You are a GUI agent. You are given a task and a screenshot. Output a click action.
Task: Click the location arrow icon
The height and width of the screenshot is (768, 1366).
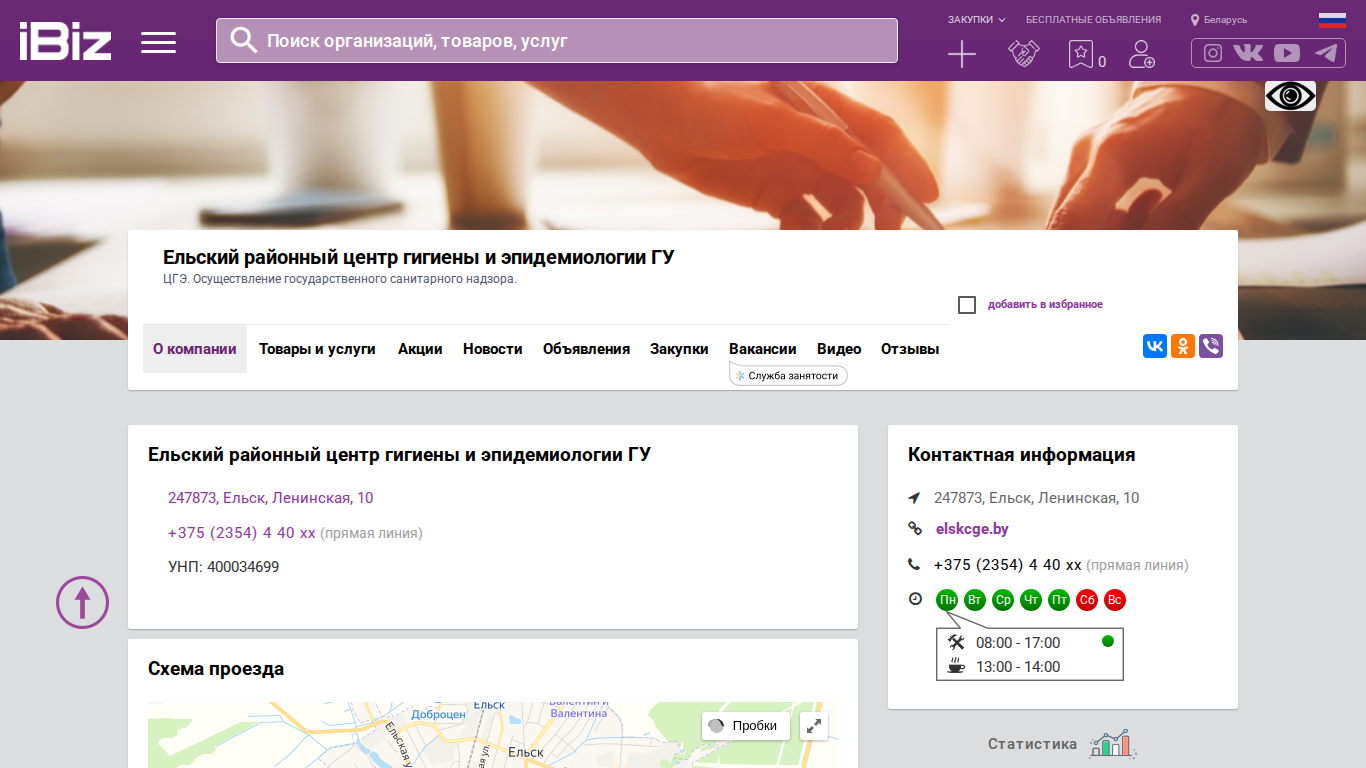[914, 498]
